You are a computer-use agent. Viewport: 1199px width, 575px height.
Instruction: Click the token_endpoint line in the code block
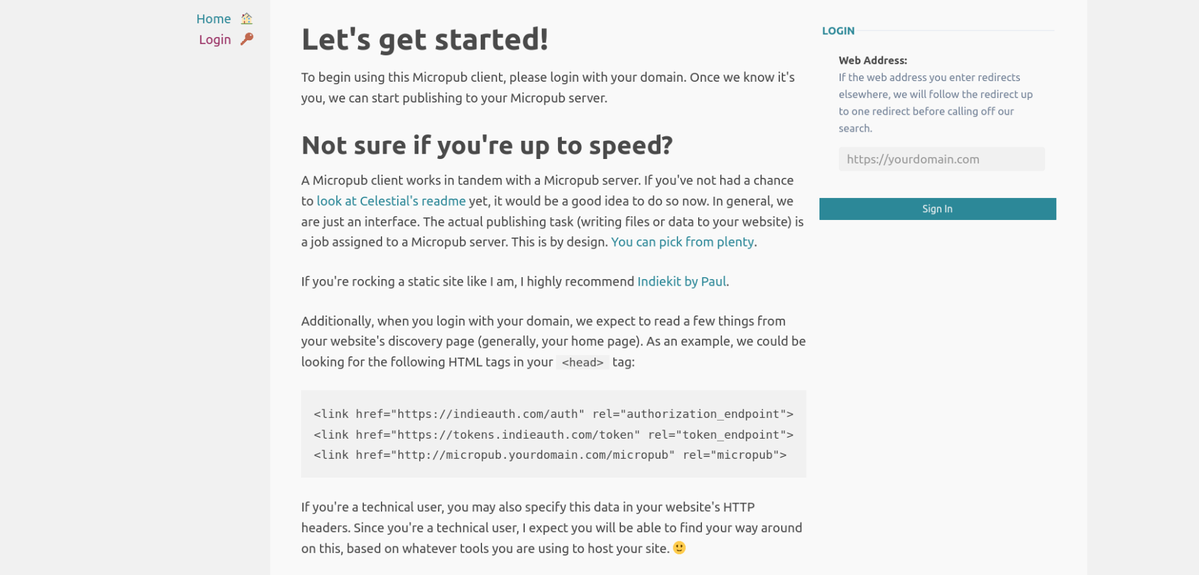[x=554, y=434]
